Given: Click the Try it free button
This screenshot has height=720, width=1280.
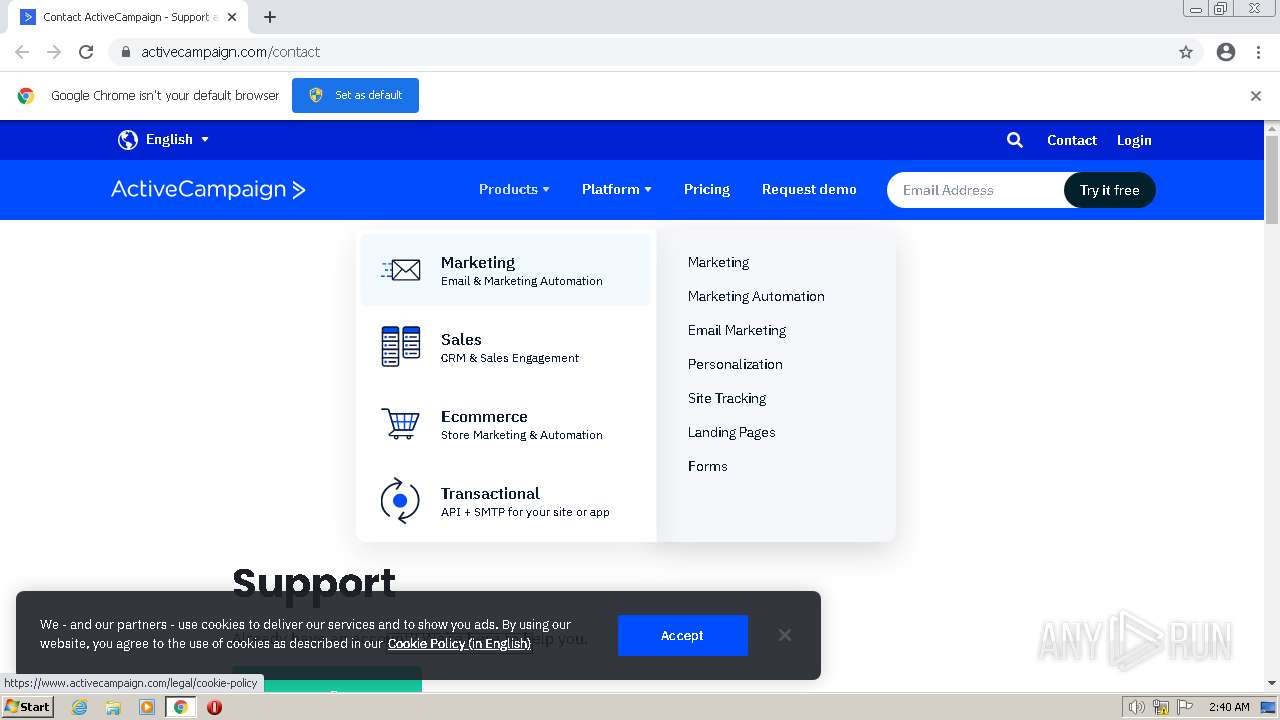Looking at the screenshot, I should pyautogui.click(x=1109, y=190).
